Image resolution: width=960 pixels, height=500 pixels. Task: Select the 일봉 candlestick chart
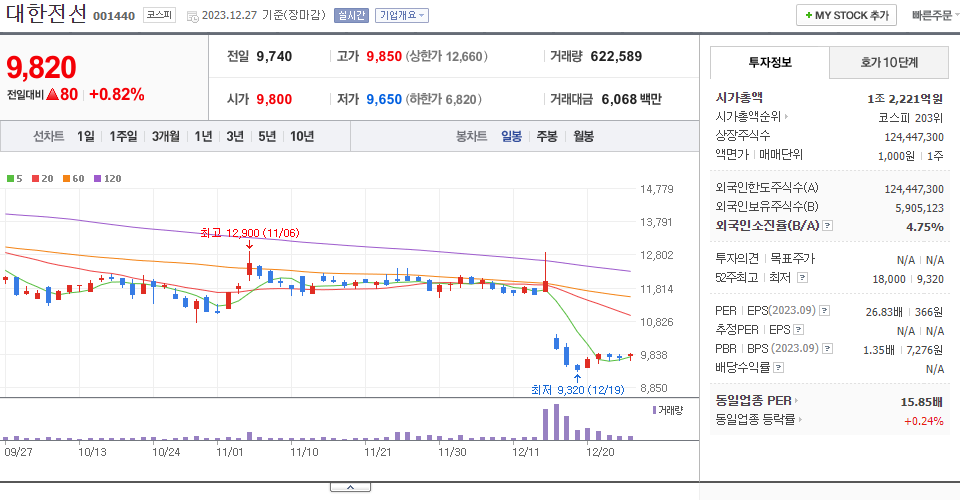coord(511,136)
